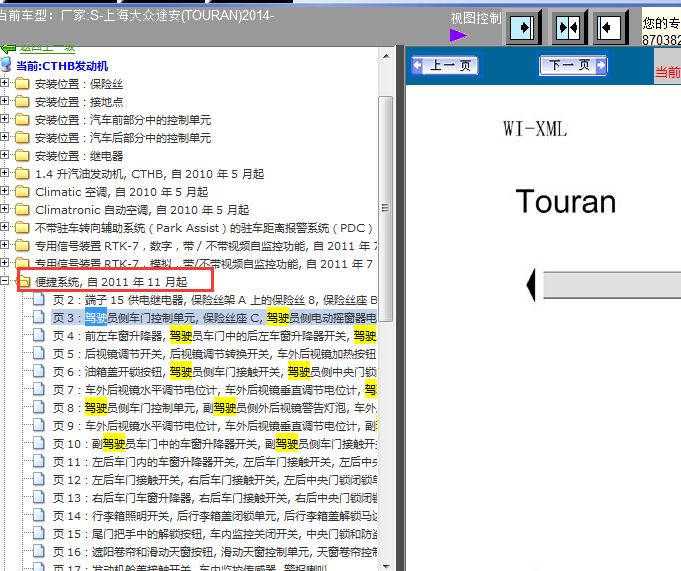Expand the Climatic 空调 folder
Image resolution: width=681 pixels, height=571 pixels.
[4, 191]
